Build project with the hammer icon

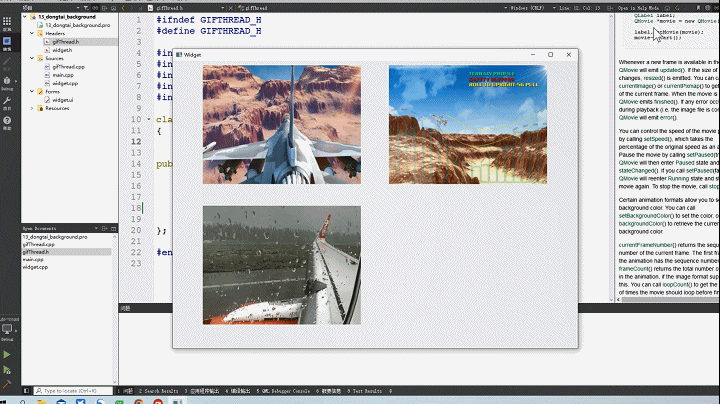tap(6, 385)
